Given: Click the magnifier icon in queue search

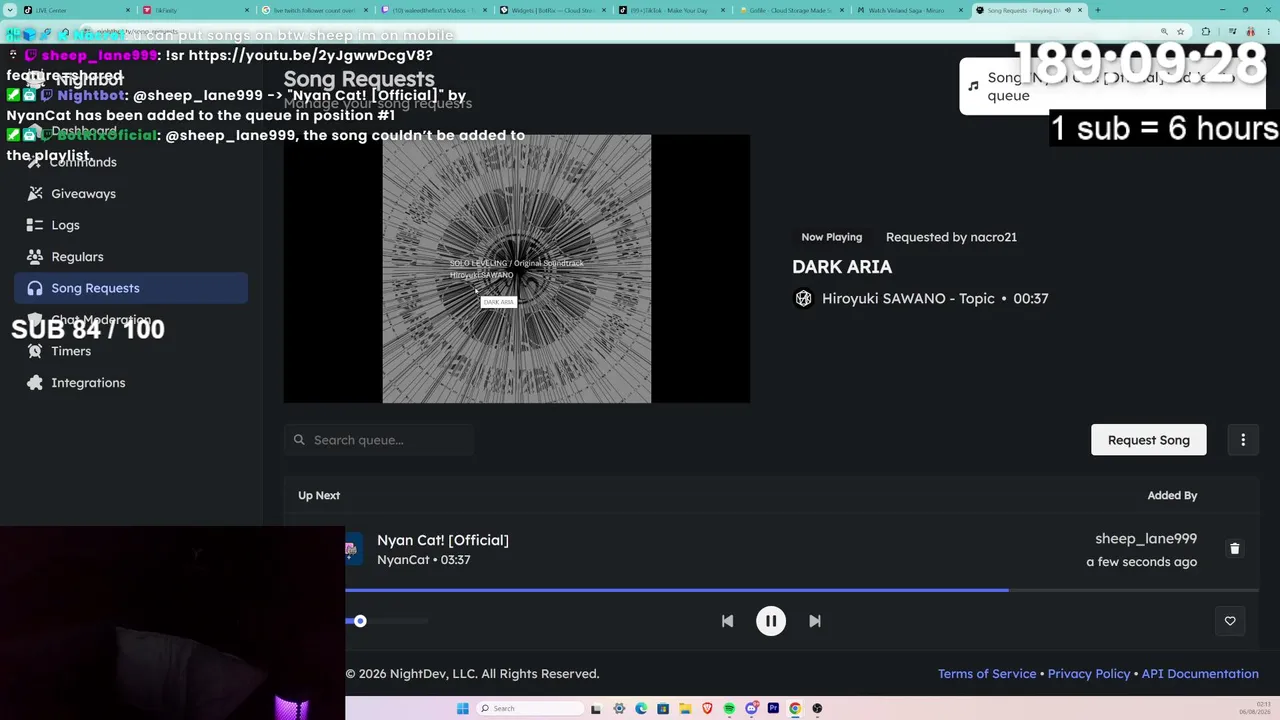Looking at the screenshot, I should 299,440.
